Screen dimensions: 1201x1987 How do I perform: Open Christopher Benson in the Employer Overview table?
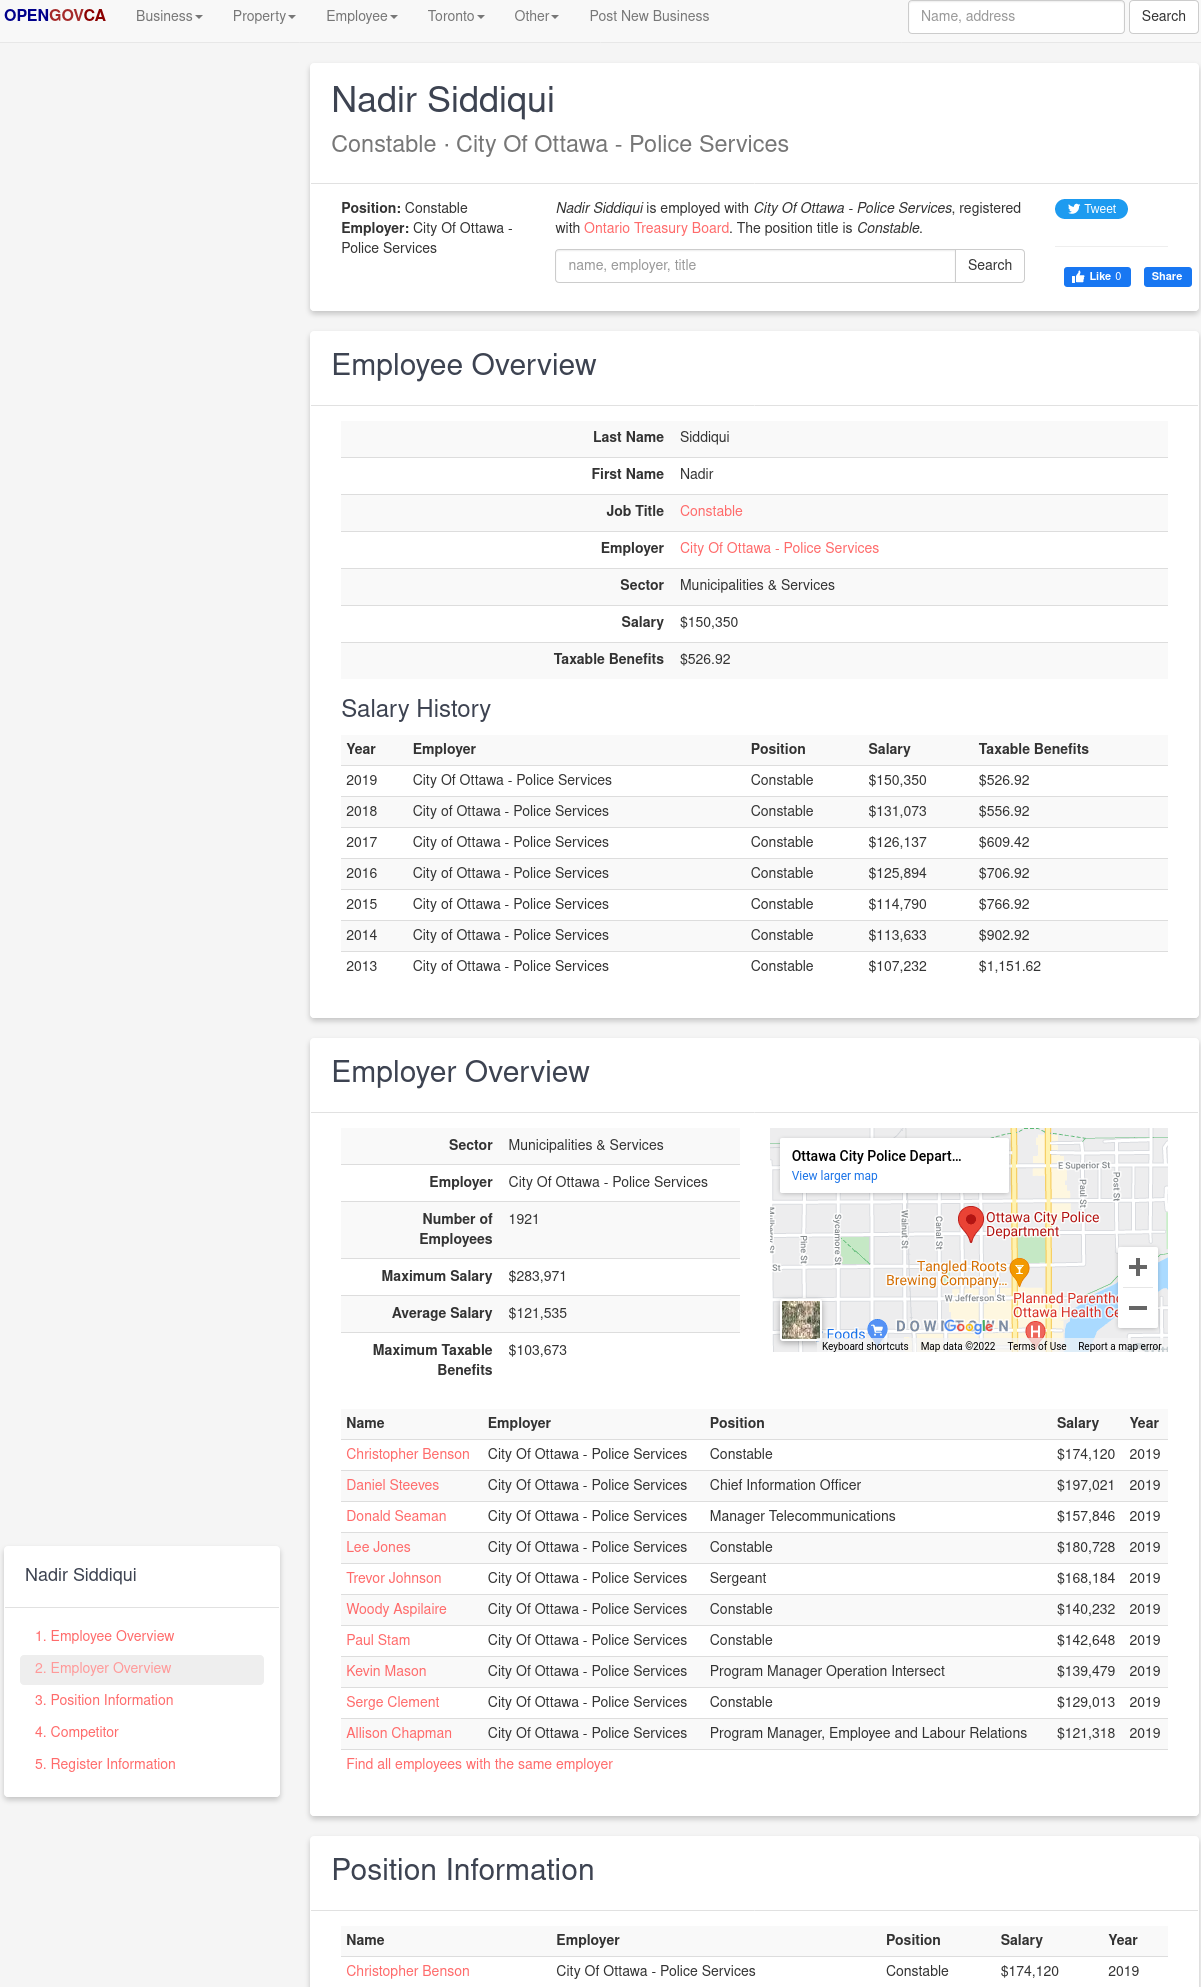click(x=408, y=1454)
